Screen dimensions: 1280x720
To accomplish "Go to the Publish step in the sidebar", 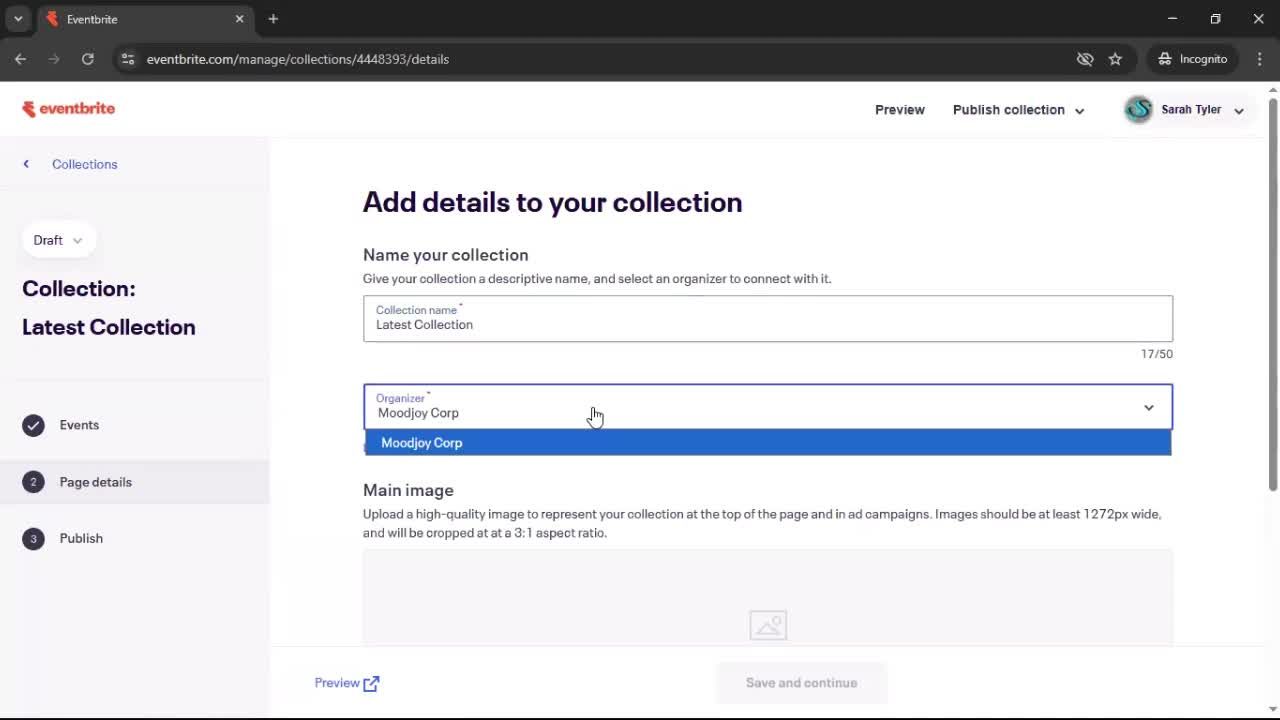I will (x=81, y=538).
